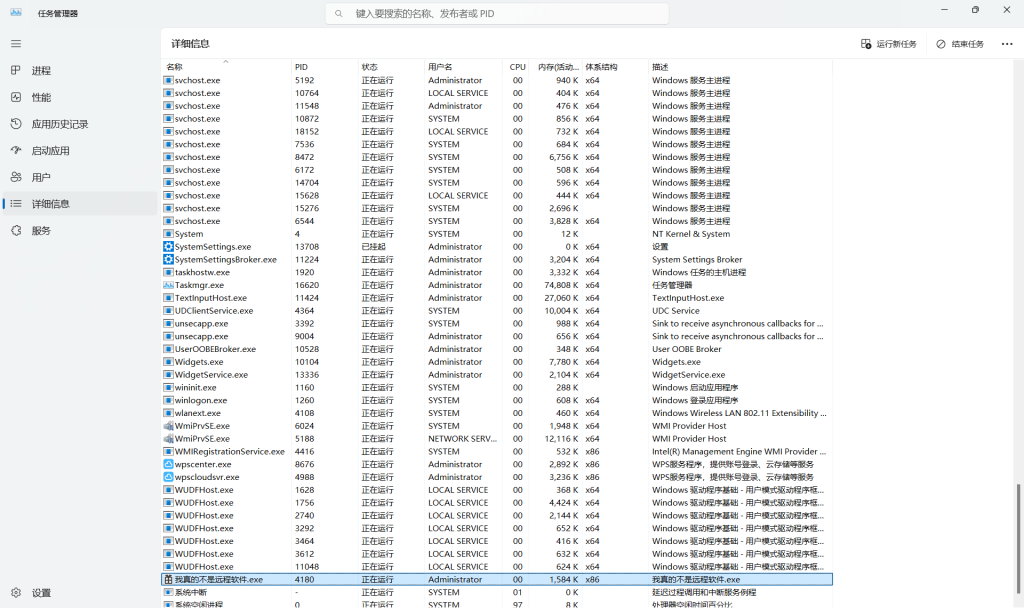Click the wpscenter.exe process icon
1024x608 pixels.
(168, 464)
